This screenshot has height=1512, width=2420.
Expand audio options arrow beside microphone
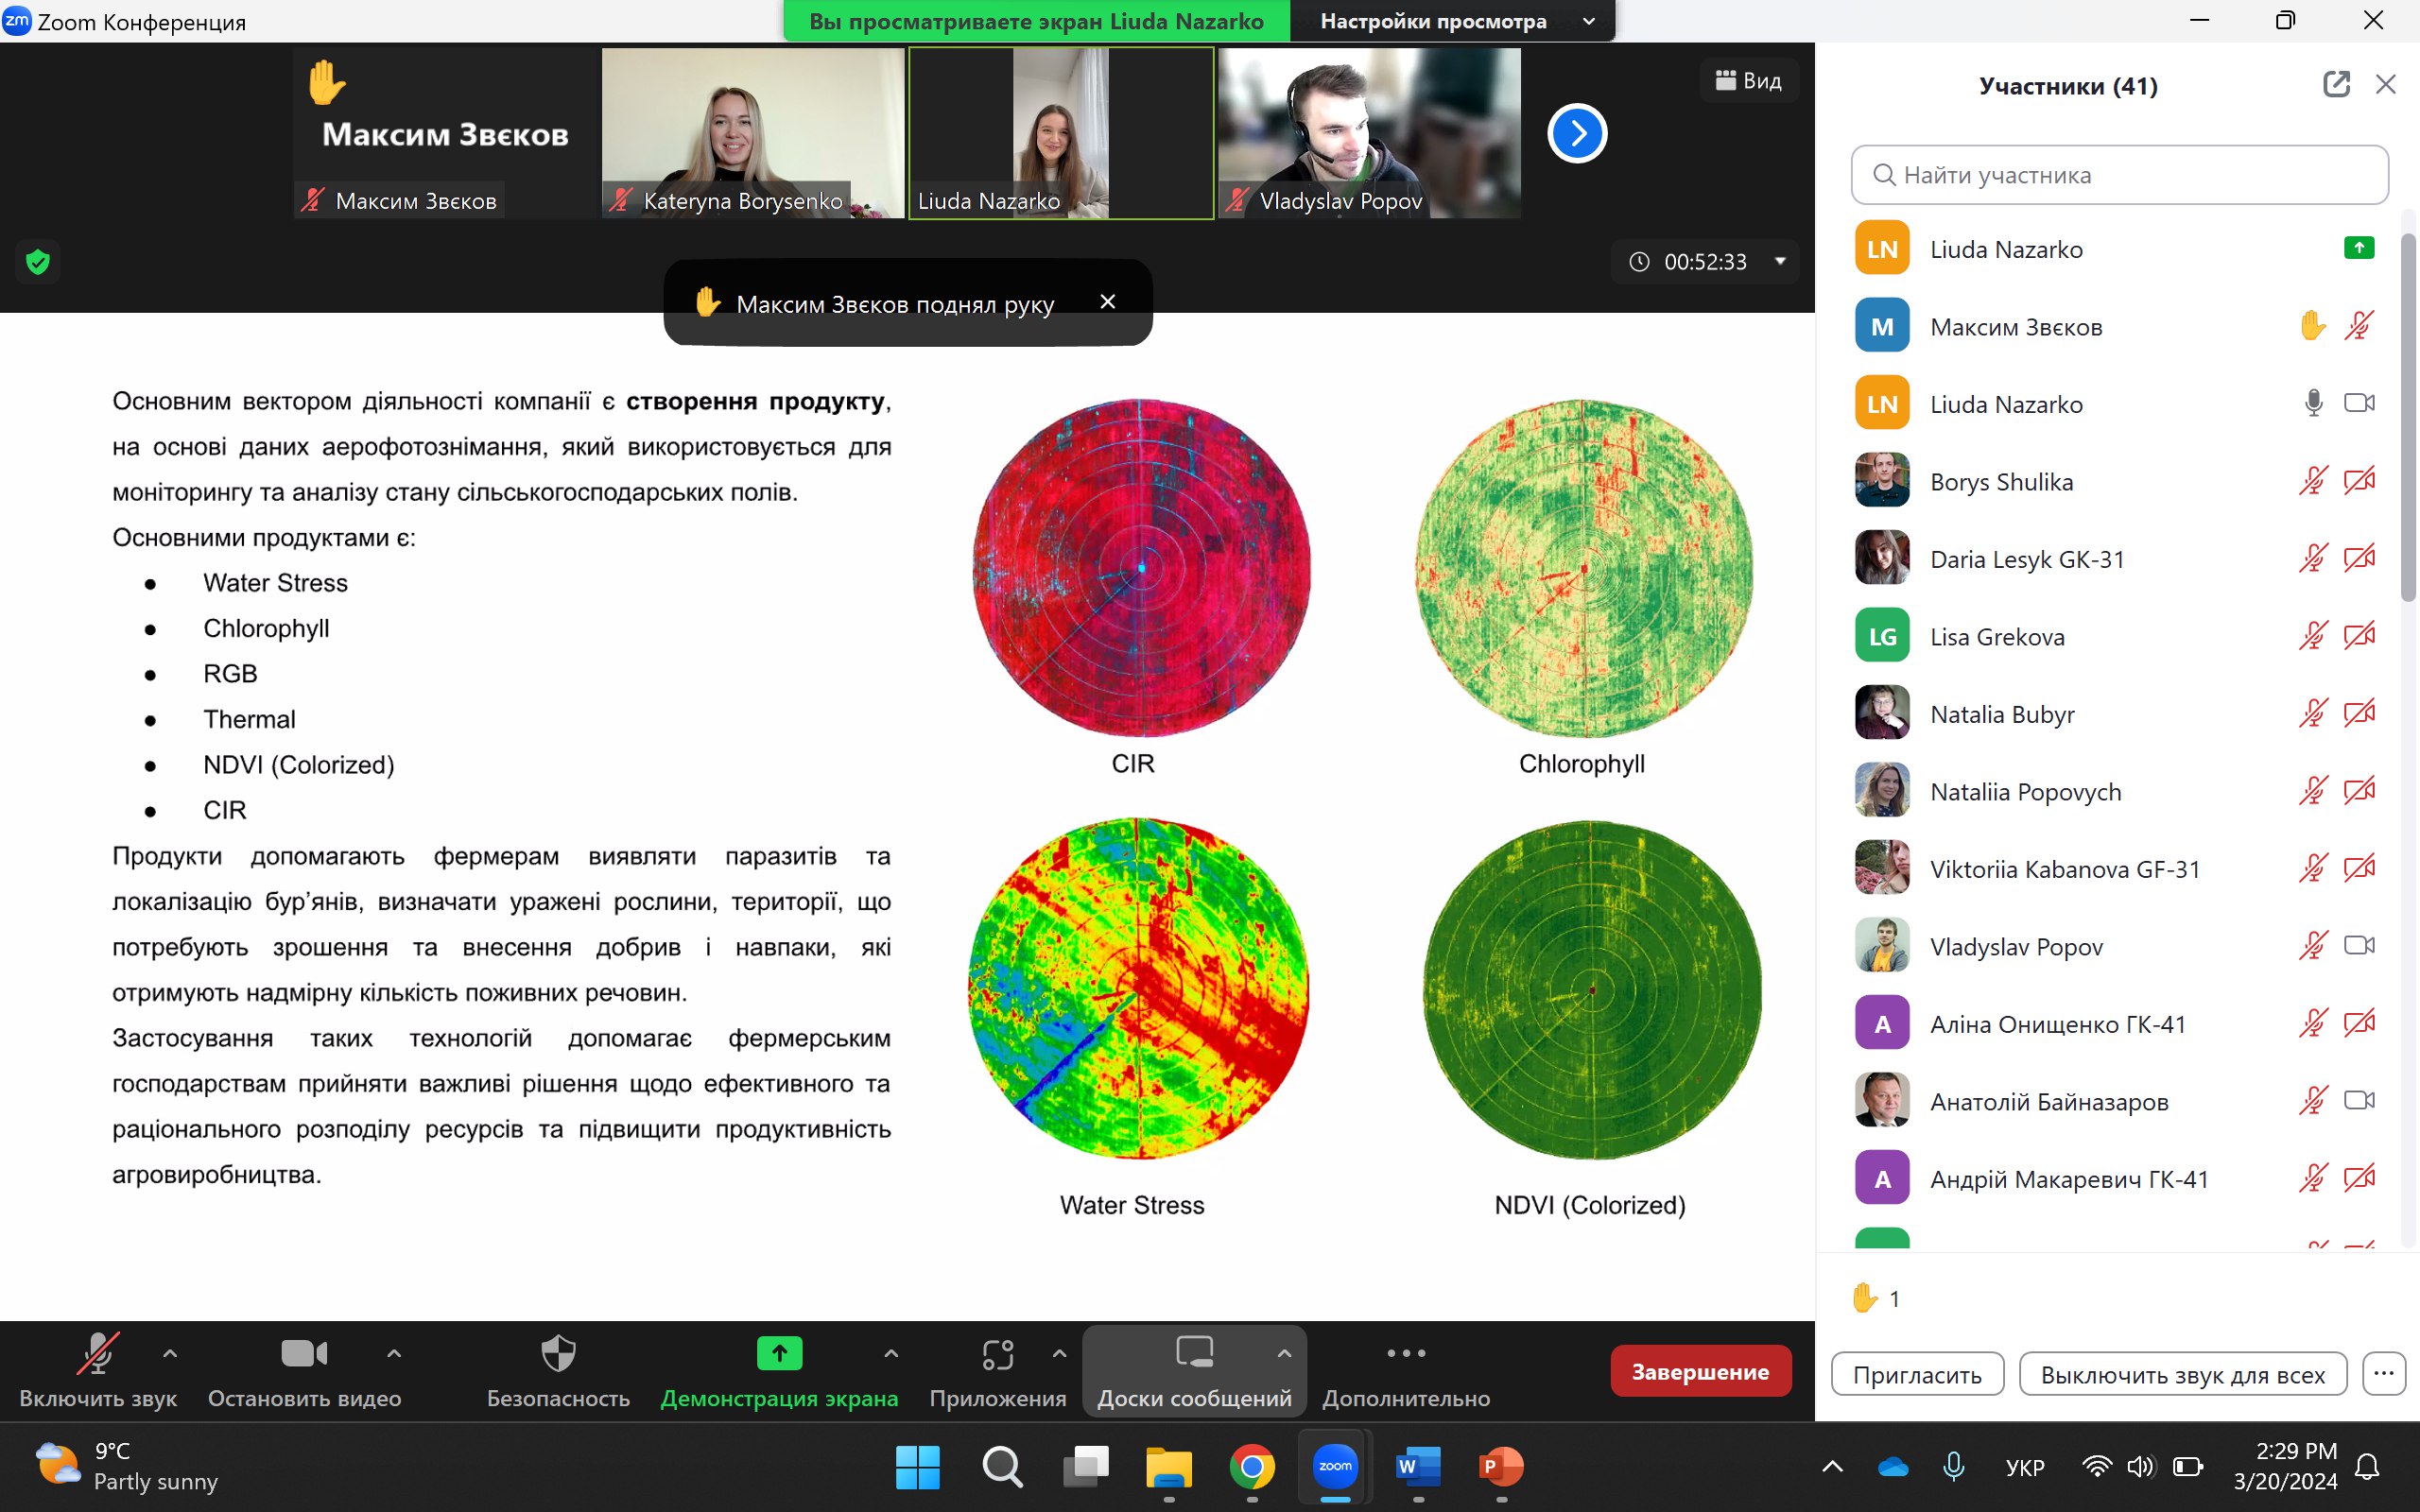[x=170, y=1353]
